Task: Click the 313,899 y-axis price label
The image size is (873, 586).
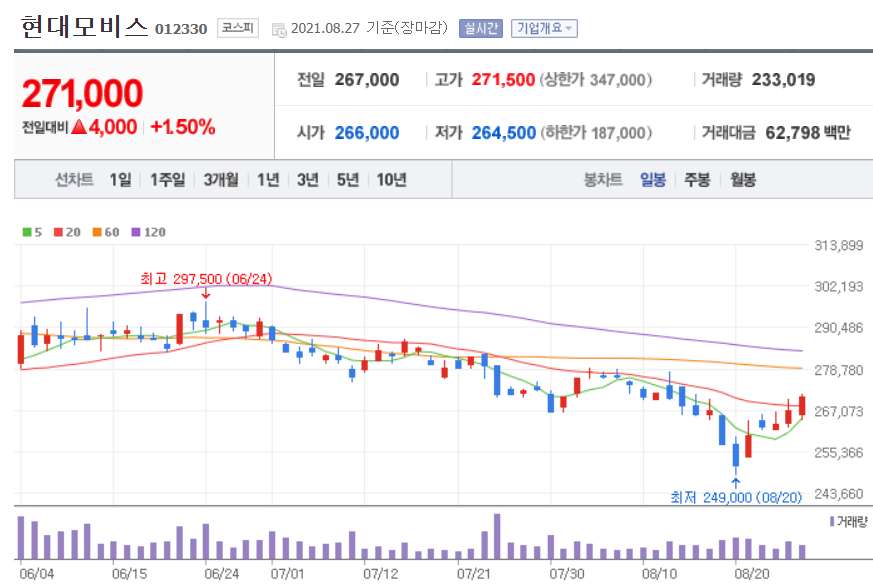Action: click(x=838, y=245)
